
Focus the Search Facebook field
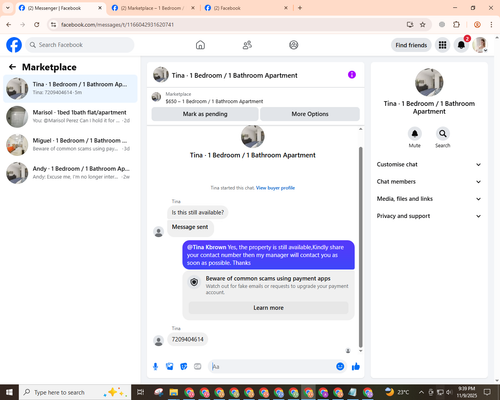coord(80,45)
